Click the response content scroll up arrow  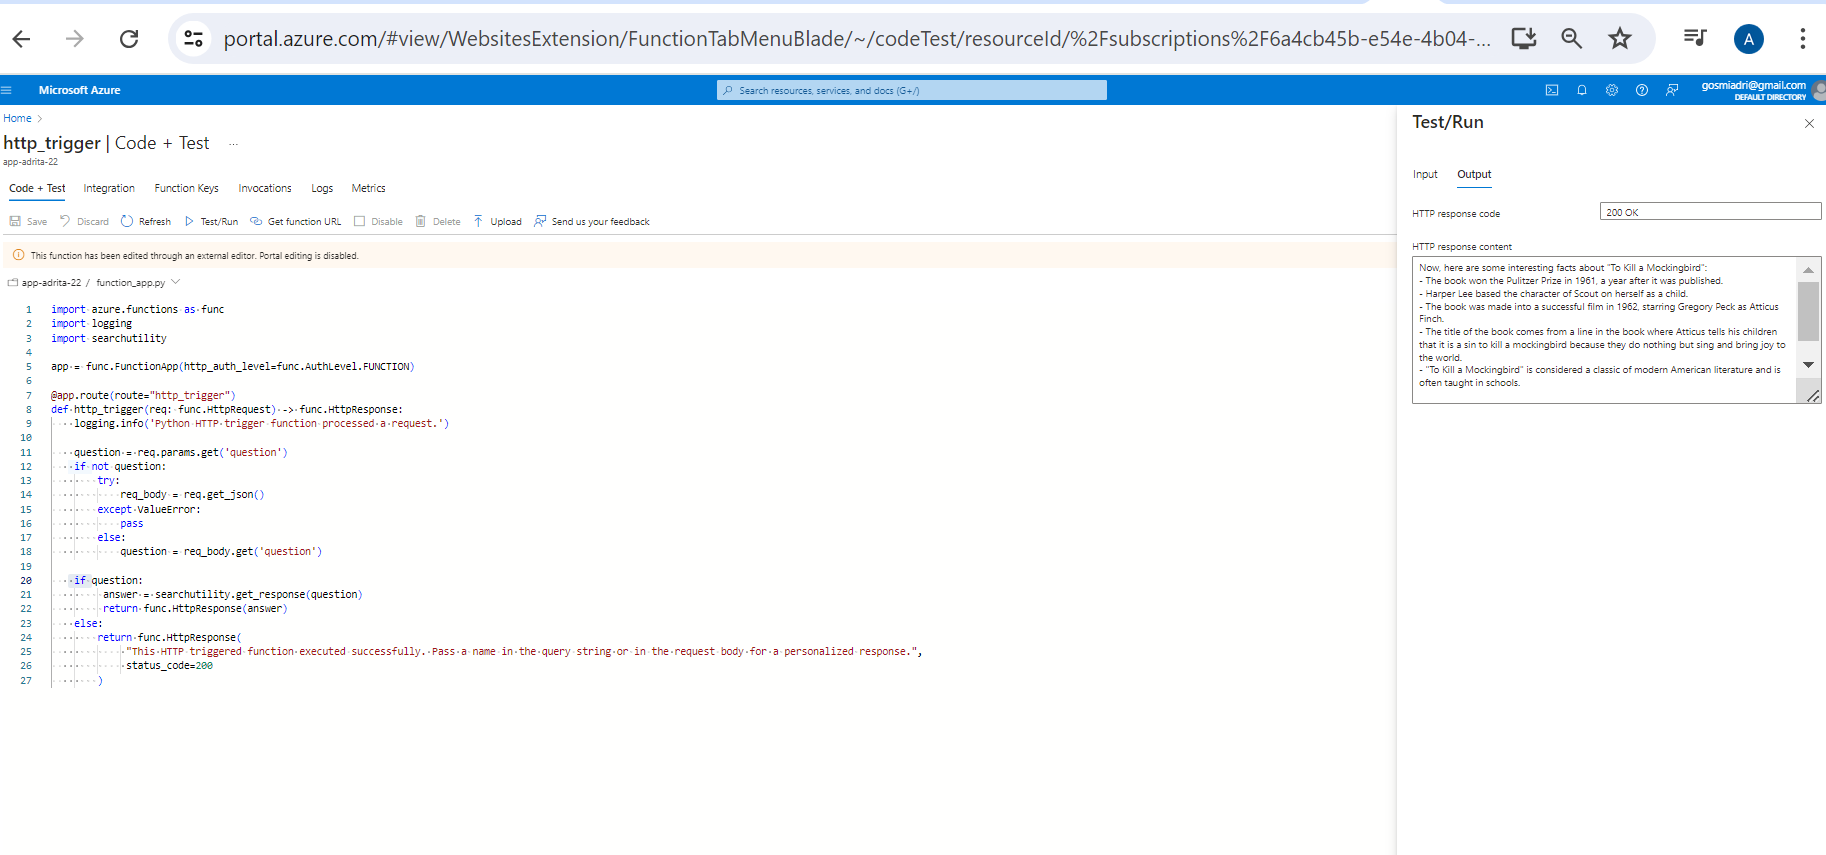pos(1808,270)
